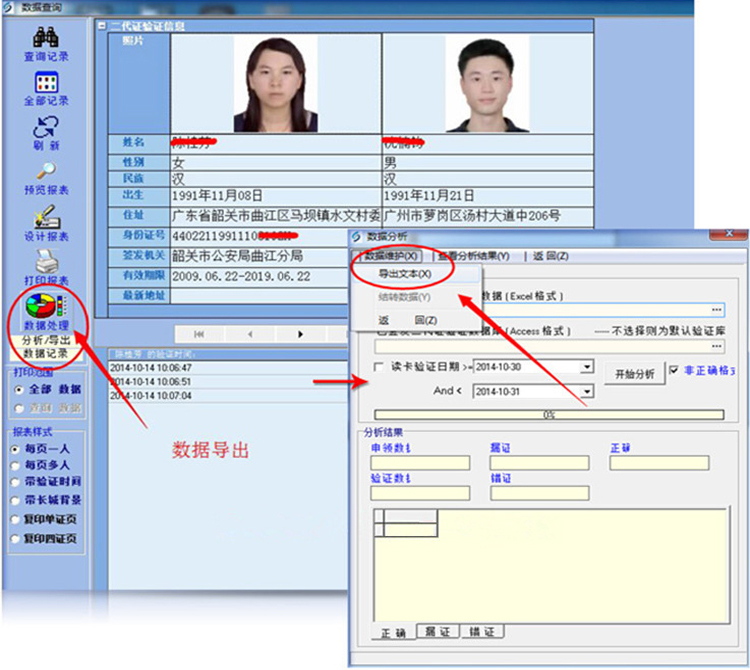Open 全部记录 all records icon
Viewport: 750px width, 670px height.
pos(46,83)
